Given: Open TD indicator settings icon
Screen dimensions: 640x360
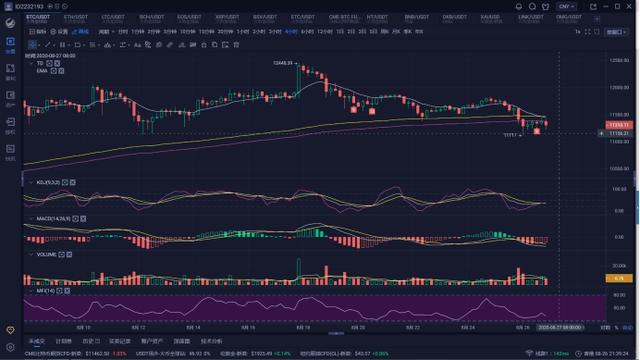Looking at the screenshot, I should click(x=49, y=63).
